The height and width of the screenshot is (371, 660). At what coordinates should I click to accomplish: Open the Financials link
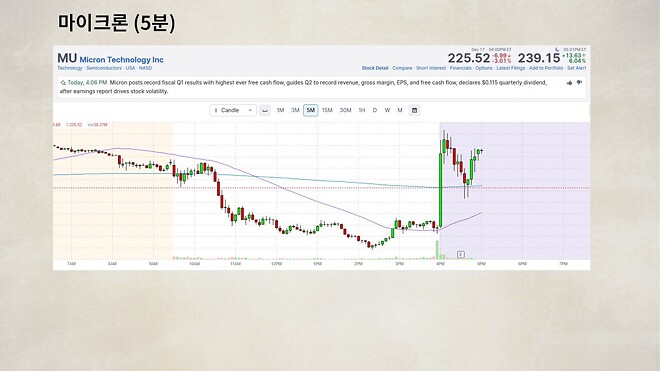click(460, 68)
